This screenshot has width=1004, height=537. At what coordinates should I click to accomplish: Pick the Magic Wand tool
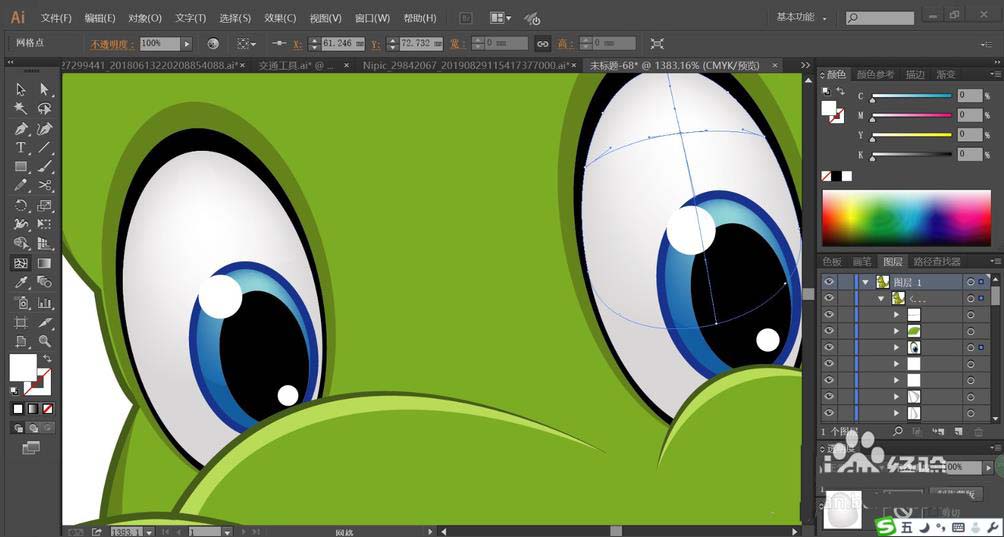pyautogui.click(x=20, y=108)
